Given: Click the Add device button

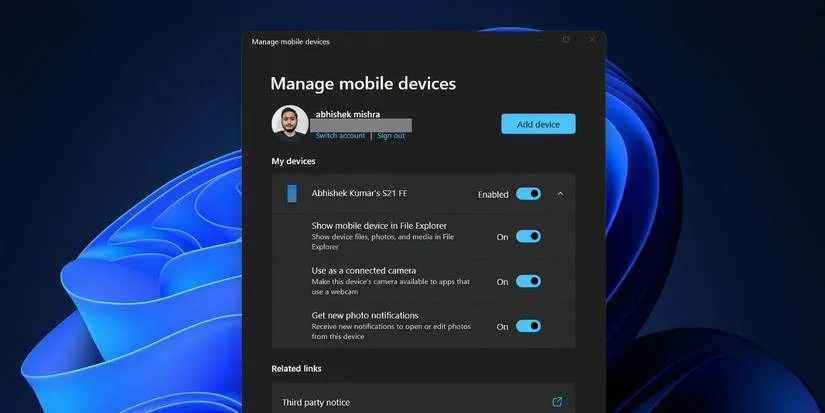Looking at the screenshot, I should tap(538, 124).
